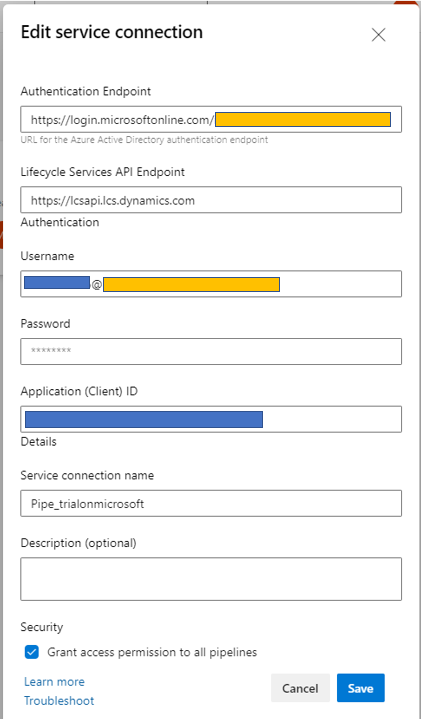Save the service connection changes
This screenshot has width=421, height=719.
[360, 688]
